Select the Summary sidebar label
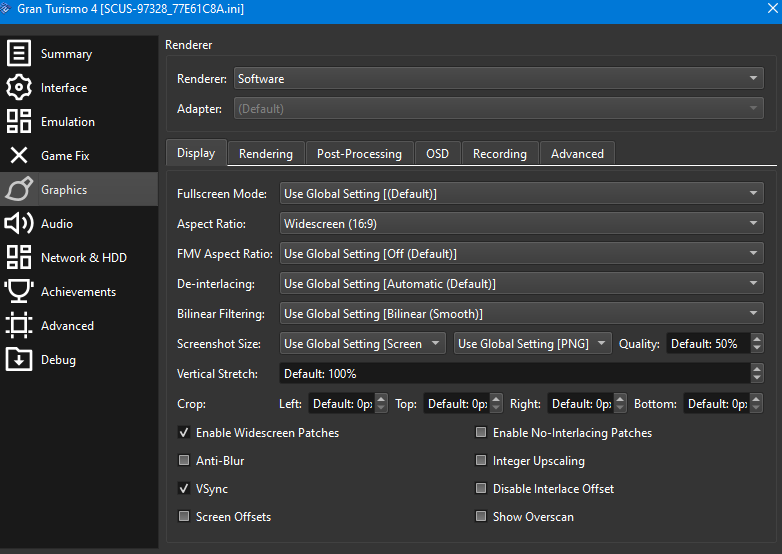 tap(66, 54)
